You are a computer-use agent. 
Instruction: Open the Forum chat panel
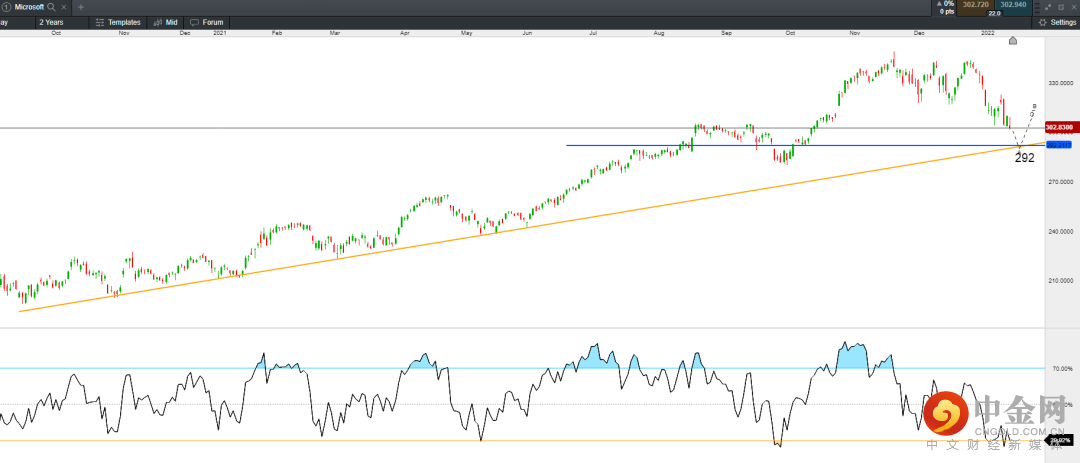[207, 21]
